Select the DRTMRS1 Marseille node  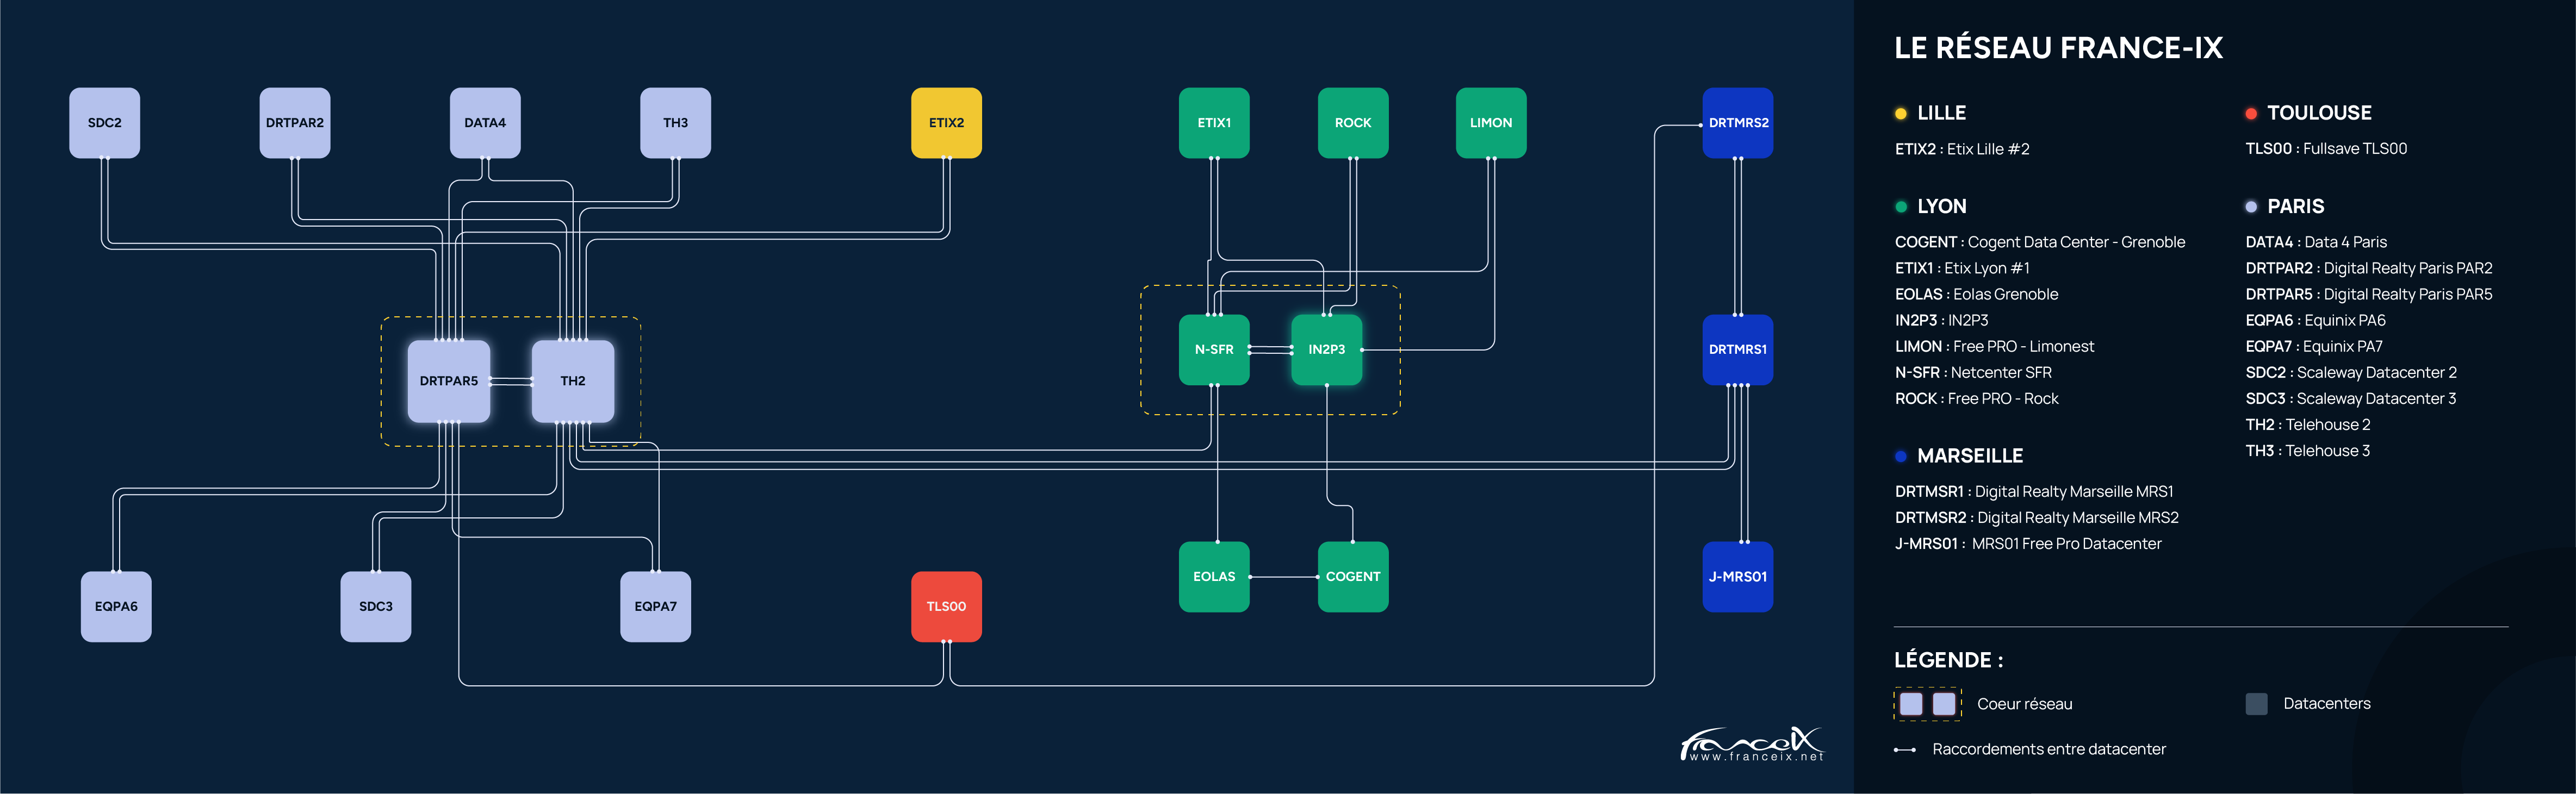click(x=1738, y=350)
